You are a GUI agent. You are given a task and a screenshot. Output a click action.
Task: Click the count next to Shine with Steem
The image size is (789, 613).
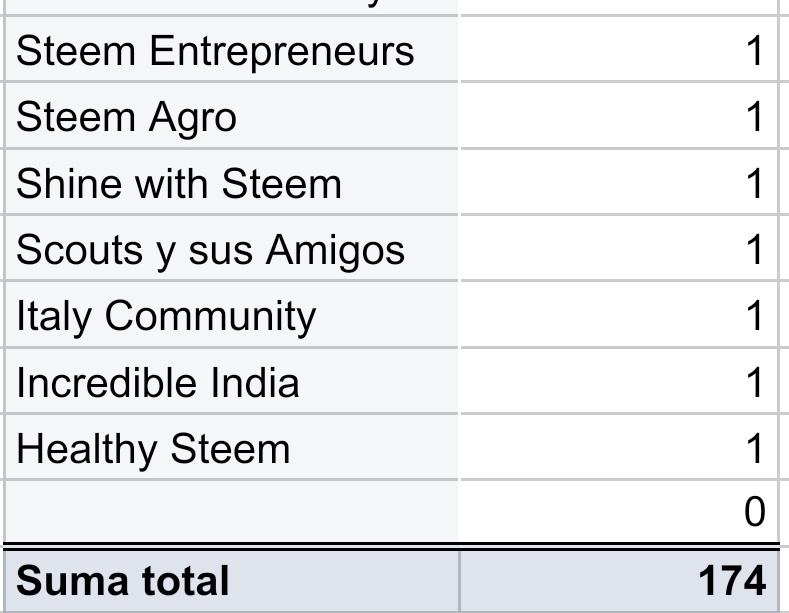pyautogui.click(x=617, y=184)
